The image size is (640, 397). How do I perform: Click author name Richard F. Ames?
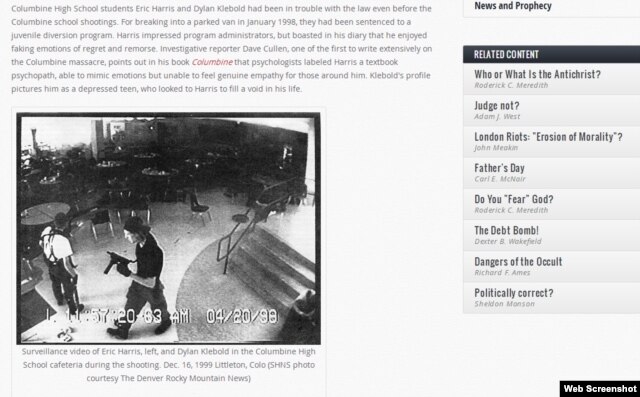click(502, 273)
